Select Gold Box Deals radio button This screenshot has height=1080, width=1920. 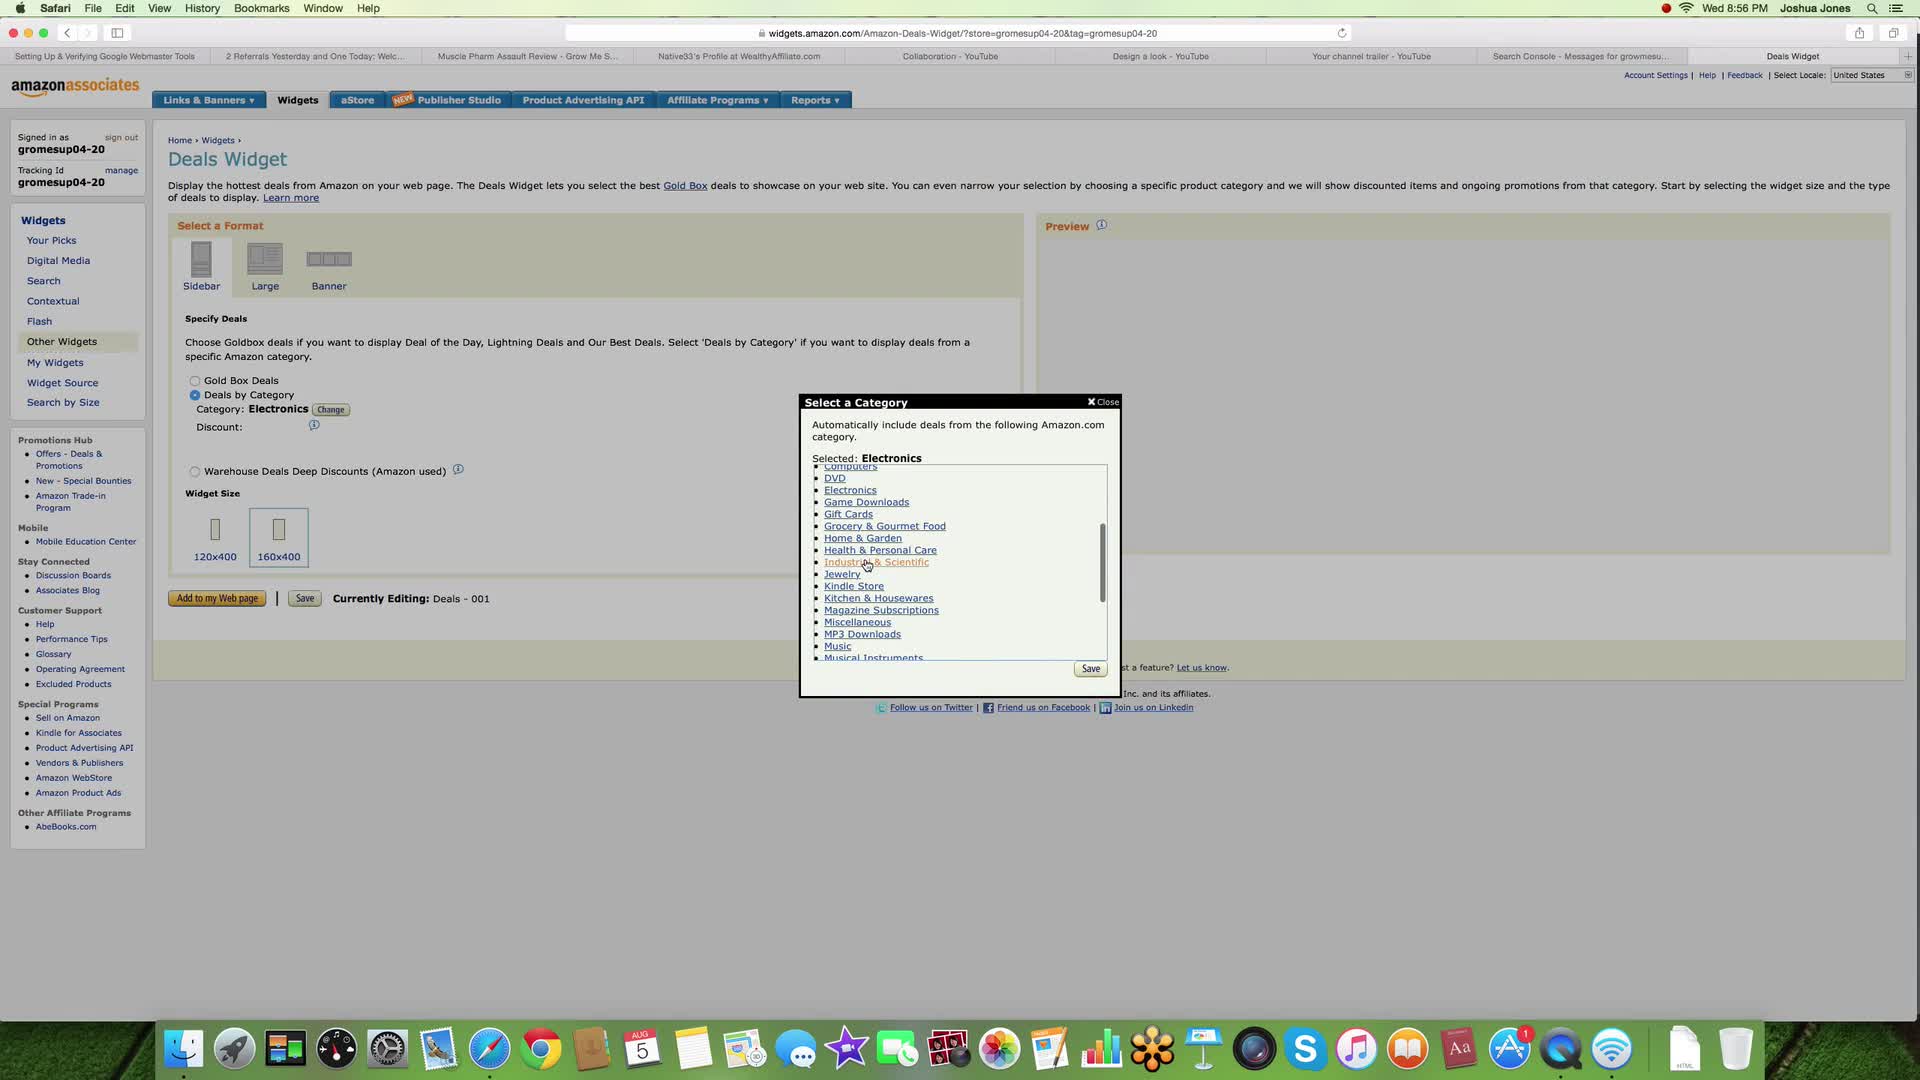[x=195, y=381]
